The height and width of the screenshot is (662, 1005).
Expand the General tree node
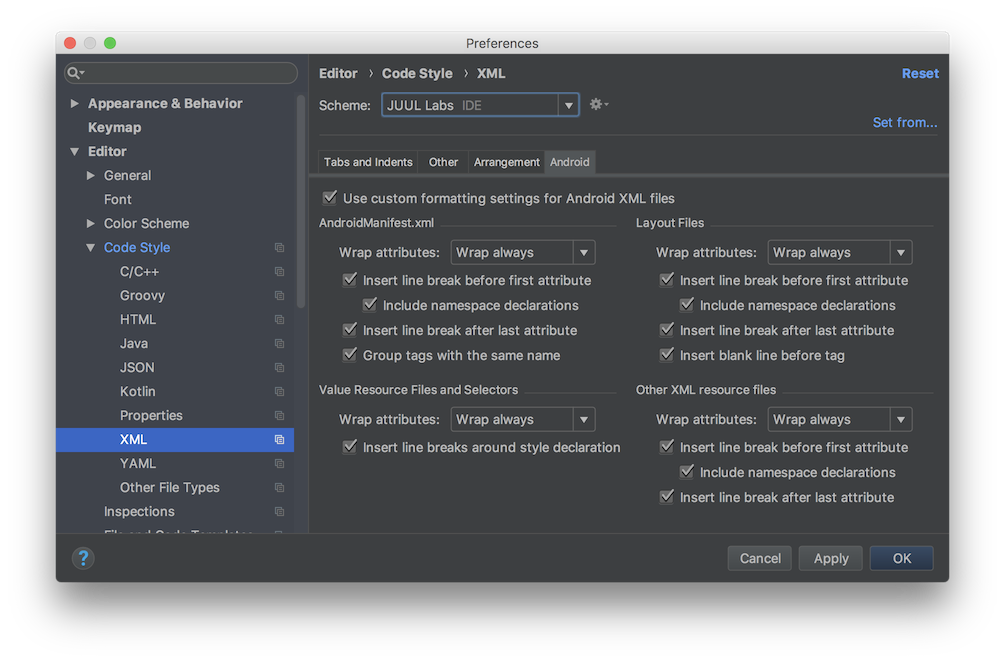[91, 176]
